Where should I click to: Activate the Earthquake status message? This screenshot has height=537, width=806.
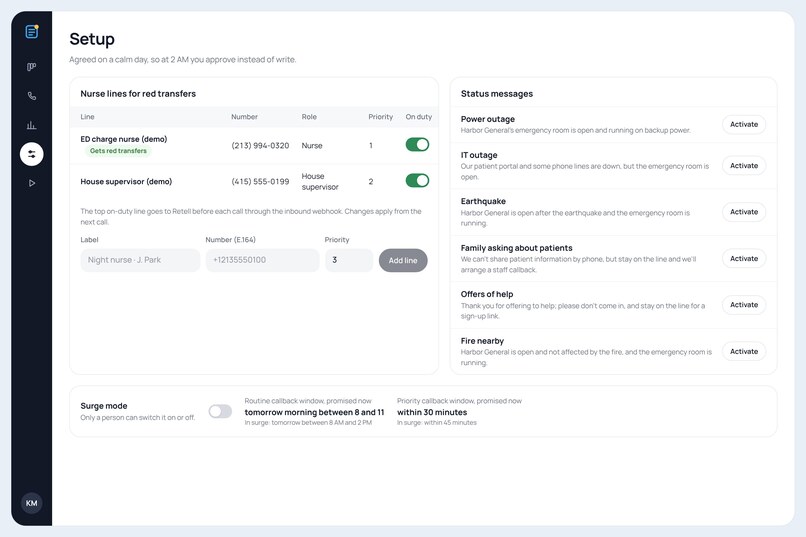[x=744, y=212]
